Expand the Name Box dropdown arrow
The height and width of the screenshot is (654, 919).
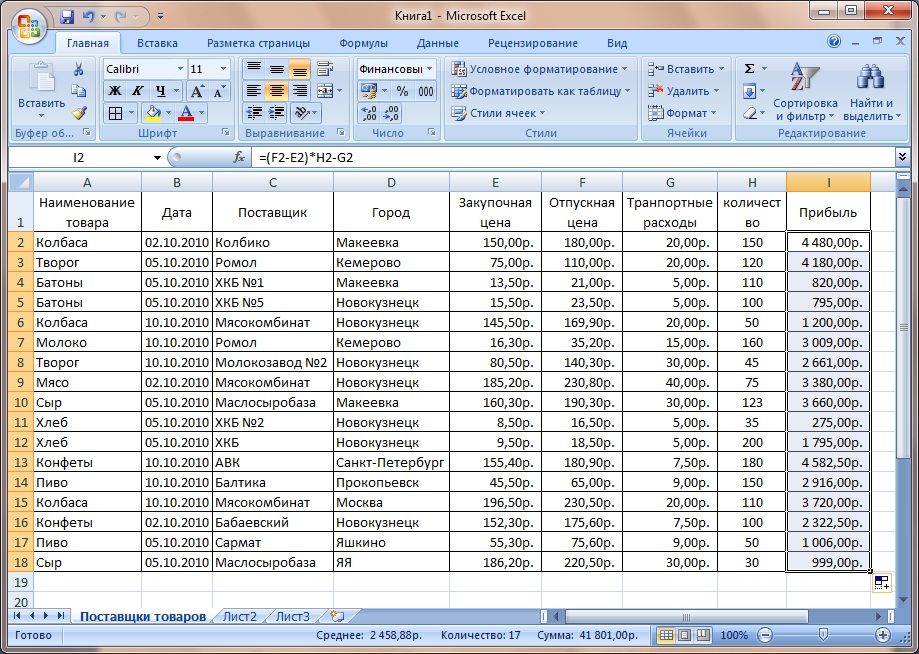coord(157,158)
